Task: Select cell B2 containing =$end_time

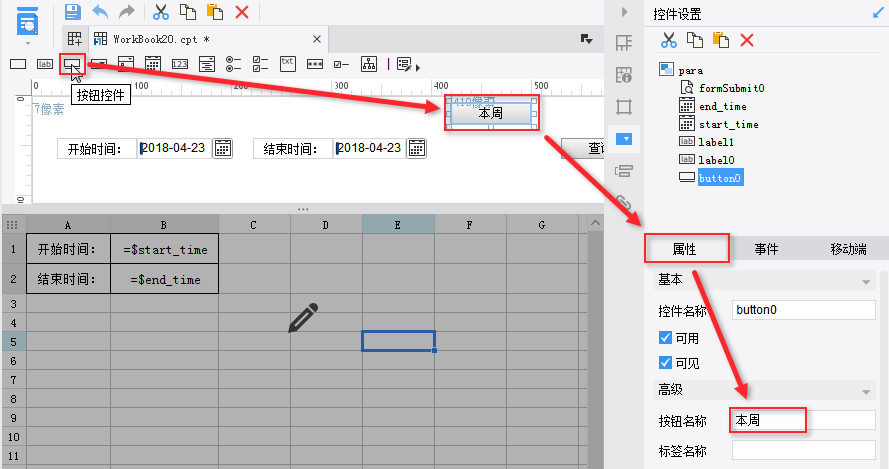Action: coord(164,279)
